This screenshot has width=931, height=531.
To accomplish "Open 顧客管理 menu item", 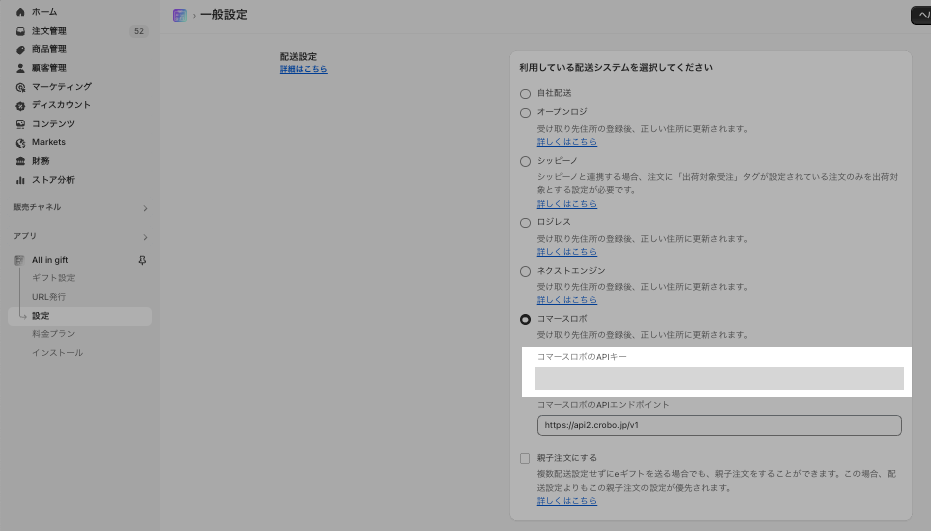I will point(49,68).
